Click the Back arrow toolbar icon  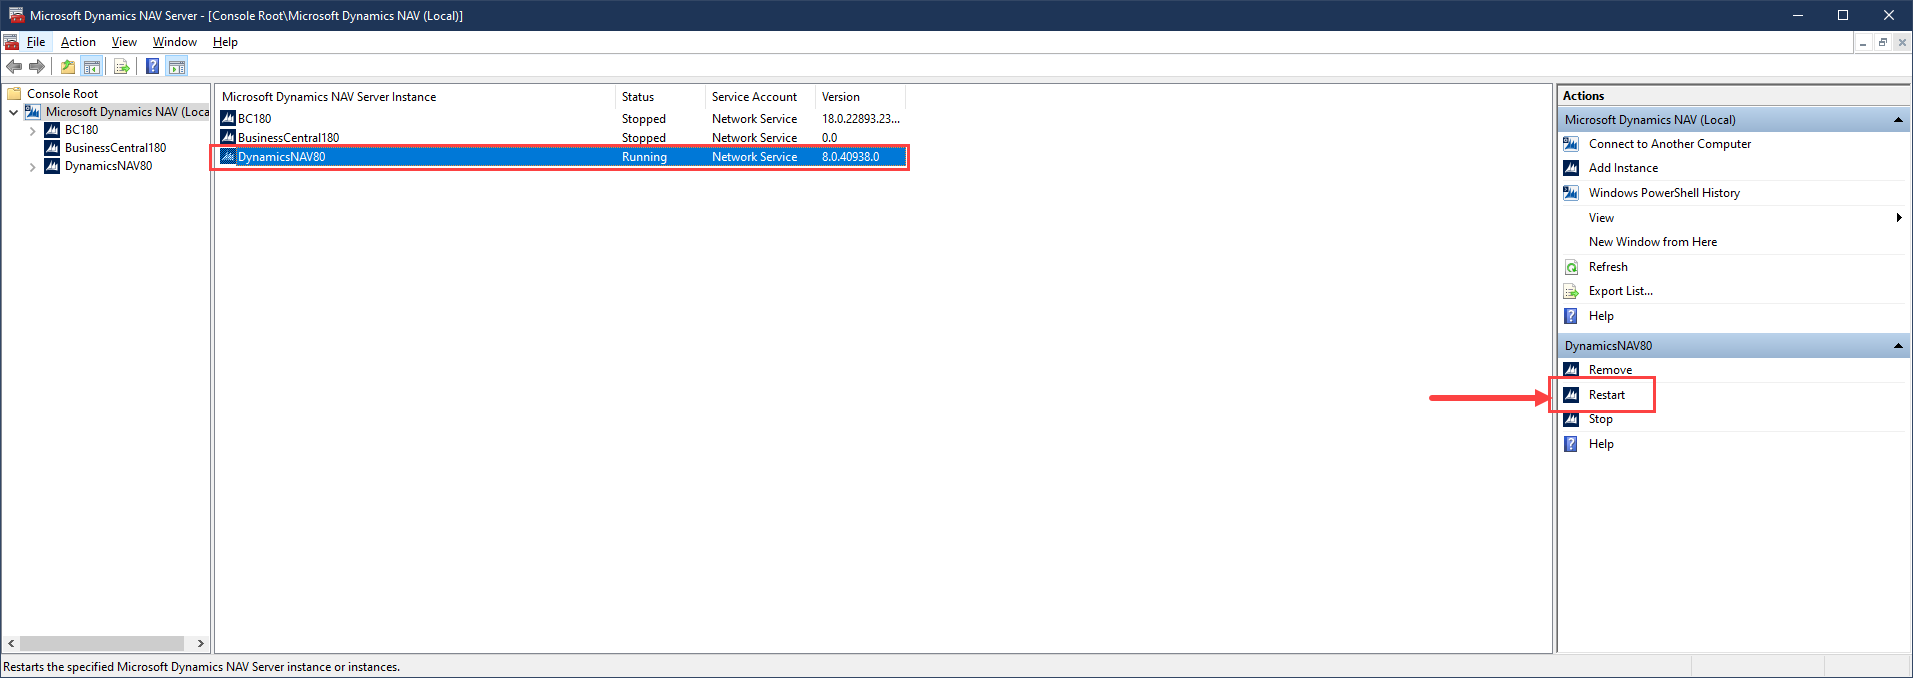point(14,67)
